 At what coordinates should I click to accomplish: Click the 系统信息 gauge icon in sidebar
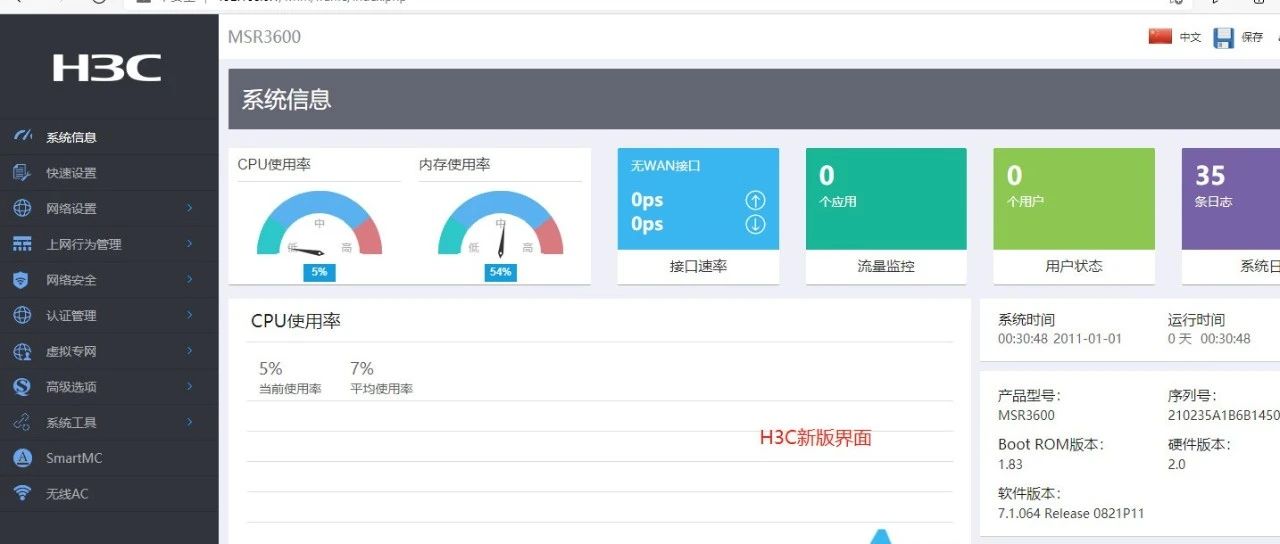[x=22, y=137]
